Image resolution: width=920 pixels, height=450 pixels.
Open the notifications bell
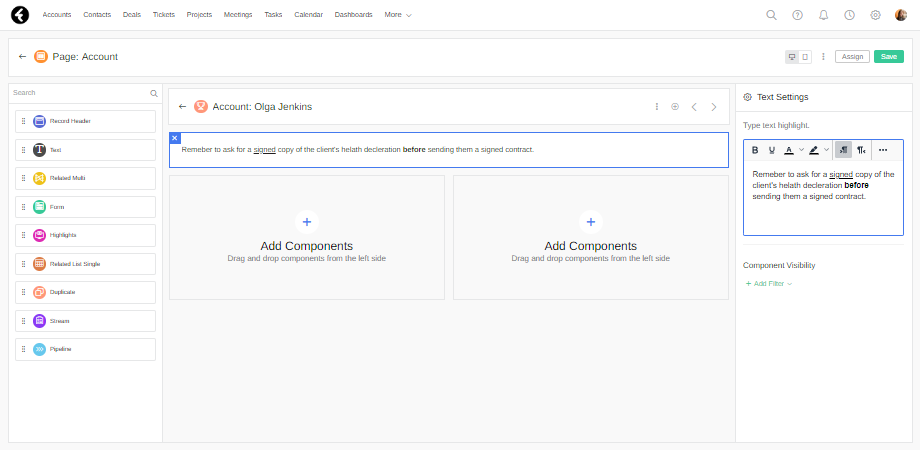(823, 15)
